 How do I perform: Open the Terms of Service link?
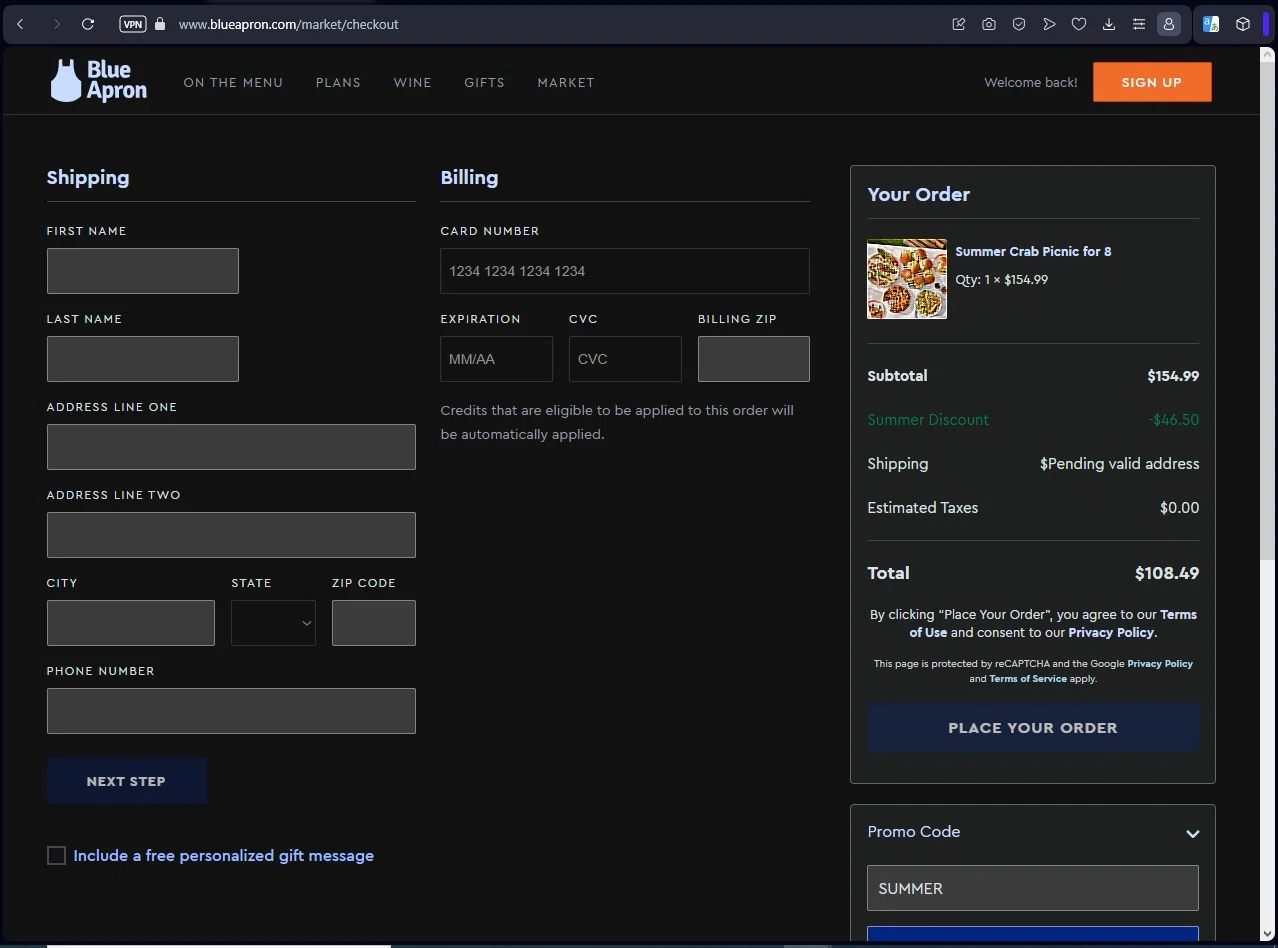point(1027,679)
